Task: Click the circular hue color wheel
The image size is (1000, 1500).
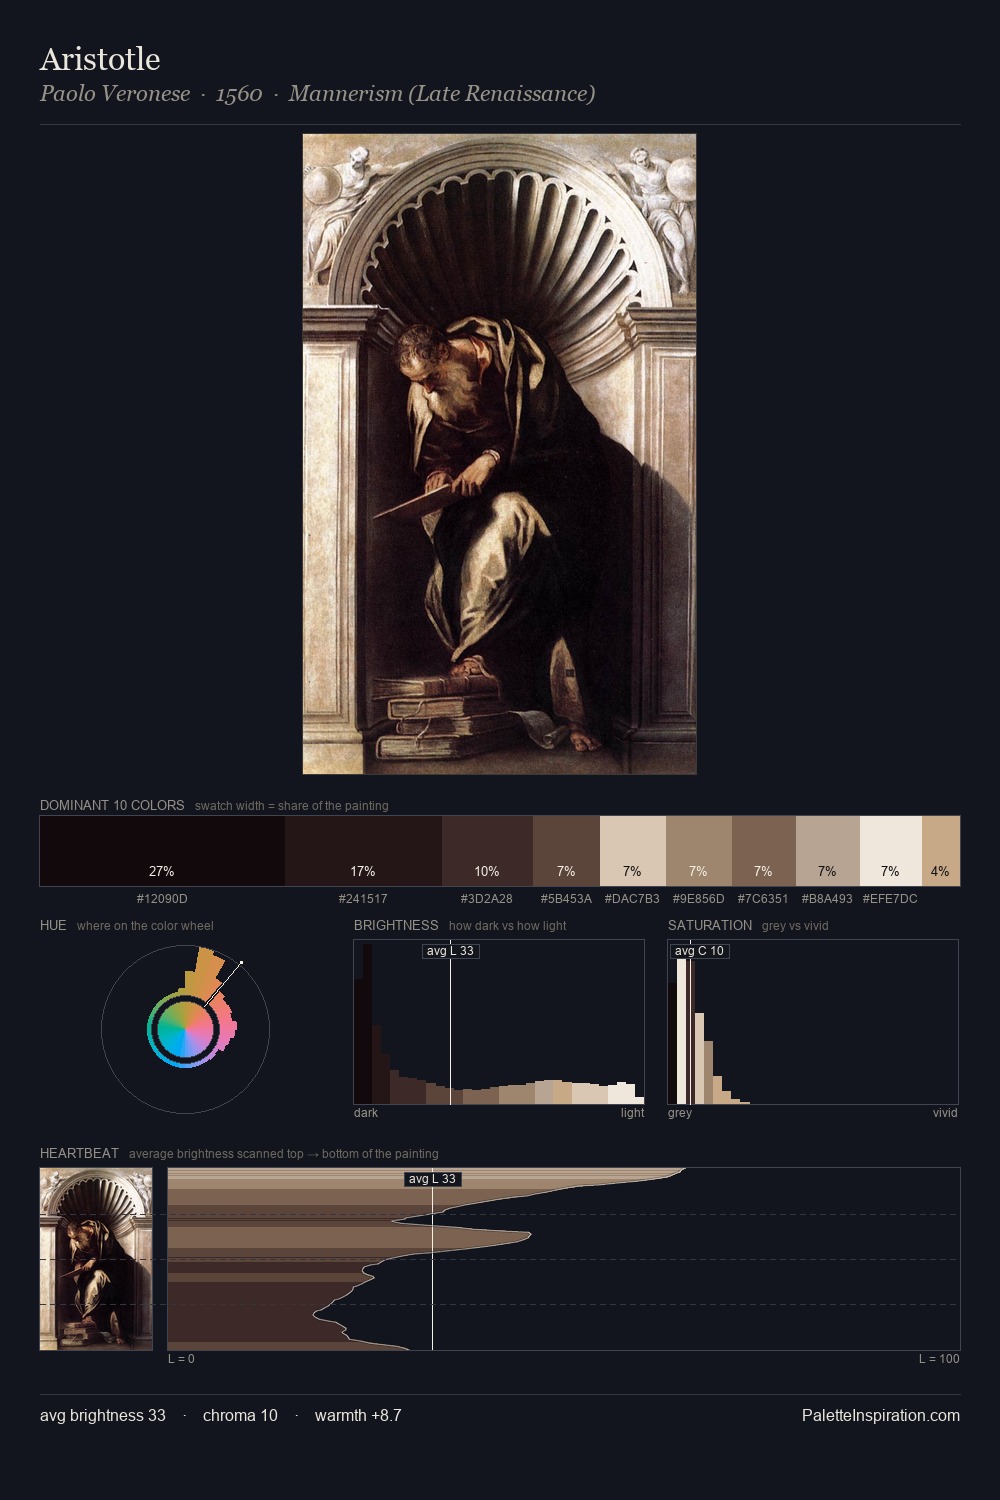Action: coord(185,1029)
